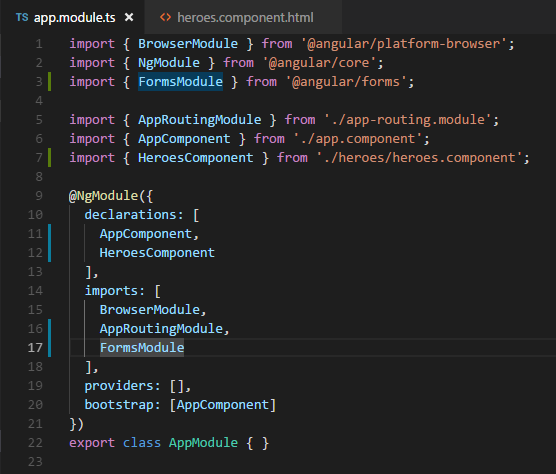Click AppComponent inside bootstrap array
The height and width of the screenshot is (474, 556).
pyautogui.click(x=223, y=405)
